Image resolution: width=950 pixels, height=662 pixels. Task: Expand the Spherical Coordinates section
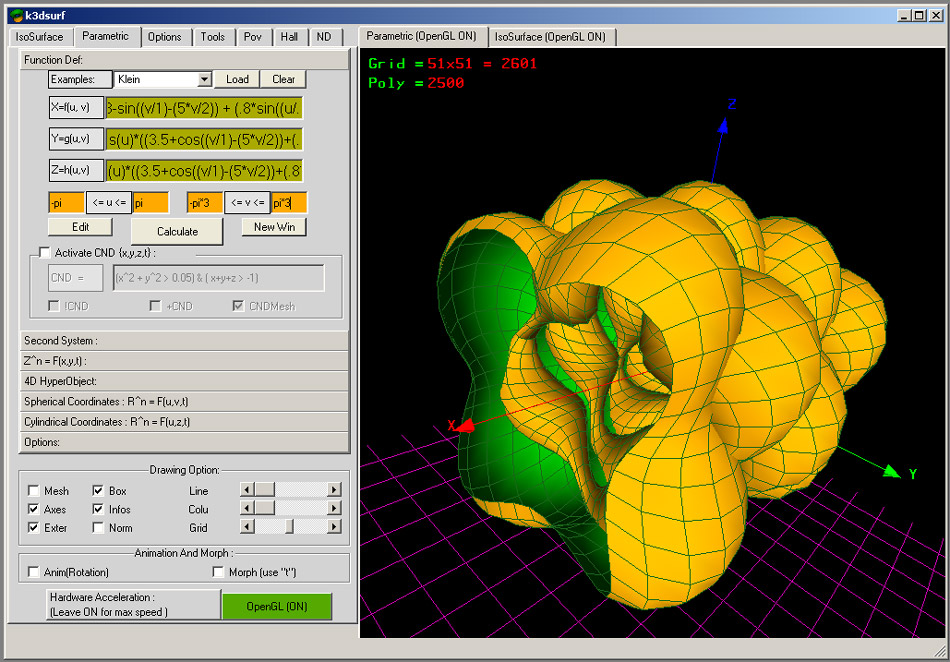click(x=184, y=402)
